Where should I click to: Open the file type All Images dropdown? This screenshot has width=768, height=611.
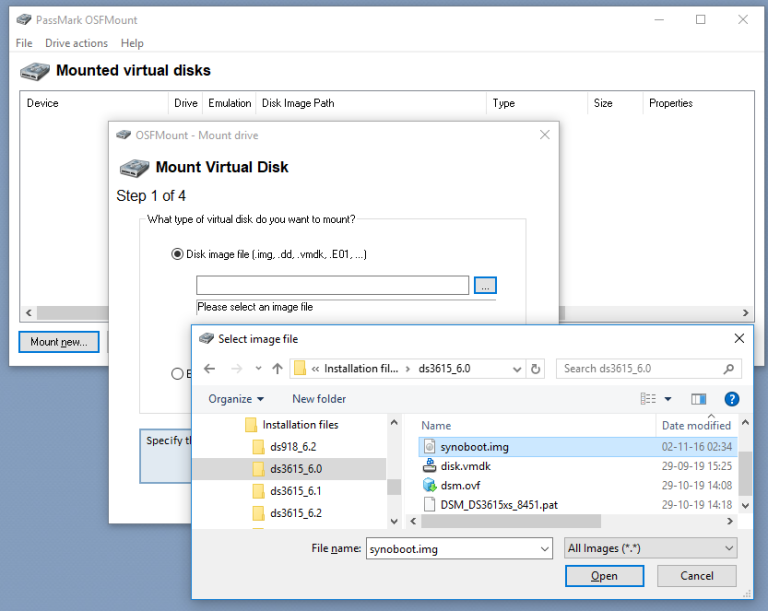coord(650,548)
